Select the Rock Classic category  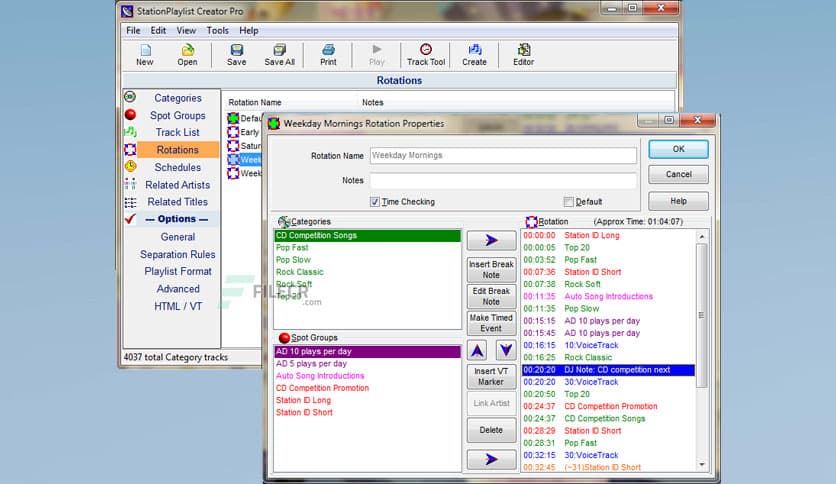point(300,272)
